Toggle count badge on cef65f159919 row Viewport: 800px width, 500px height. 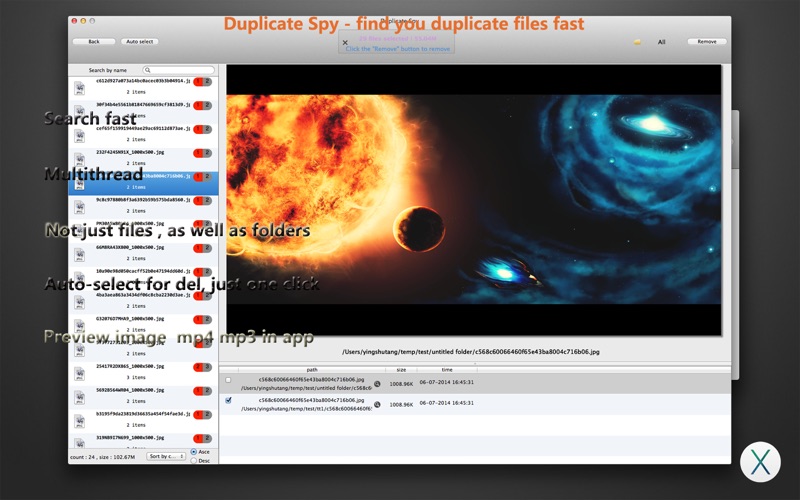pos(203,129)
